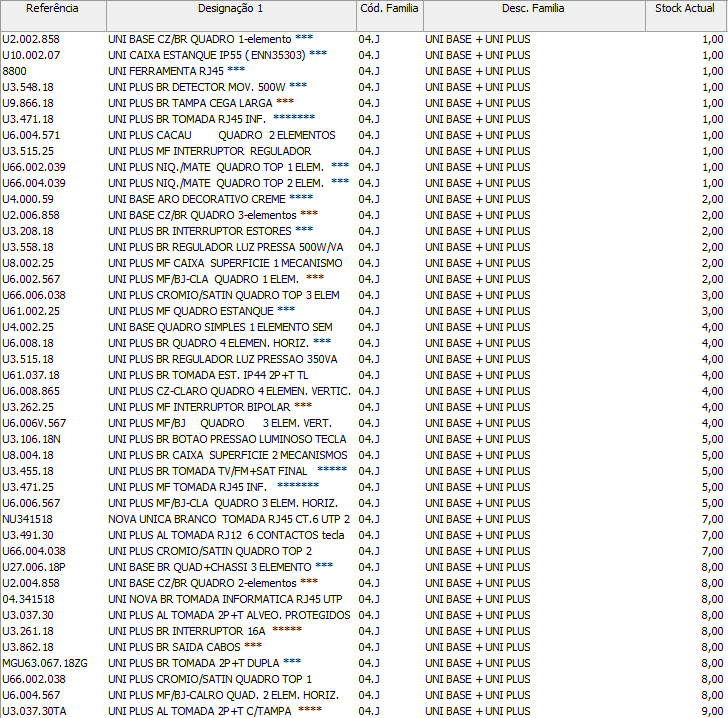Click UNI PLUS BR DETECTOR MOV. 500W

pos(208,87)
